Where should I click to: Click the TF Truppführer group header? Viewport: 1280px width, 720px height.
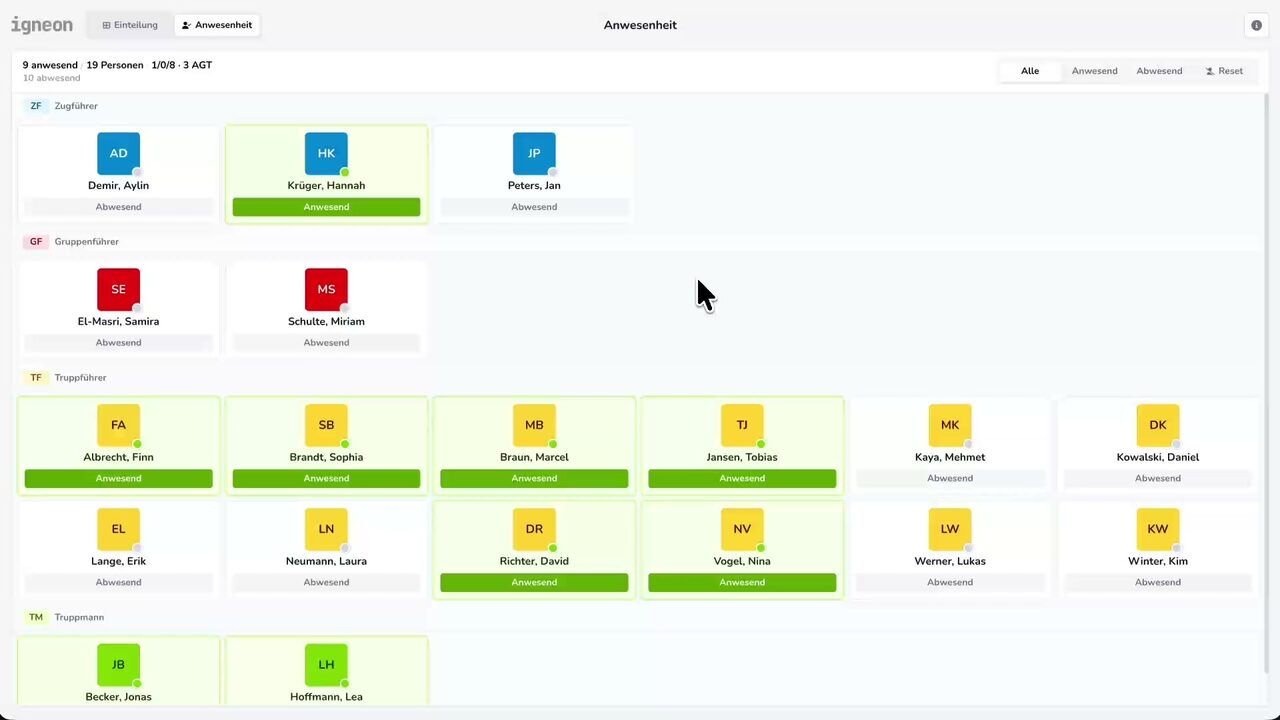[x=66, y=378]
